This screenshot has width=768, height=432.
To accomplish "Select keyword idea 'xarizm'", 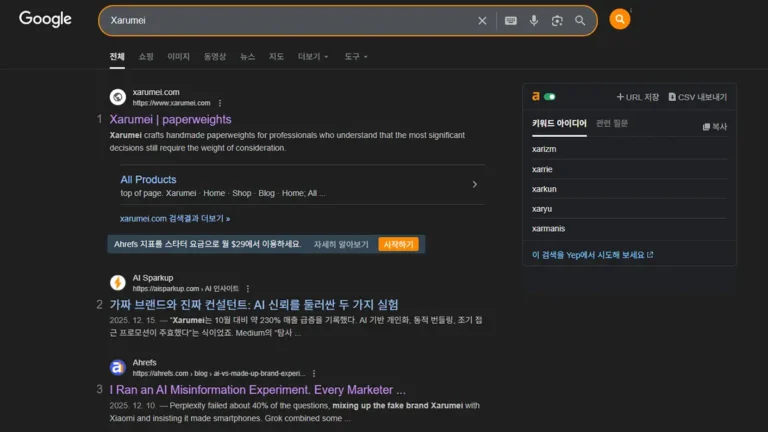I will 544,149.
